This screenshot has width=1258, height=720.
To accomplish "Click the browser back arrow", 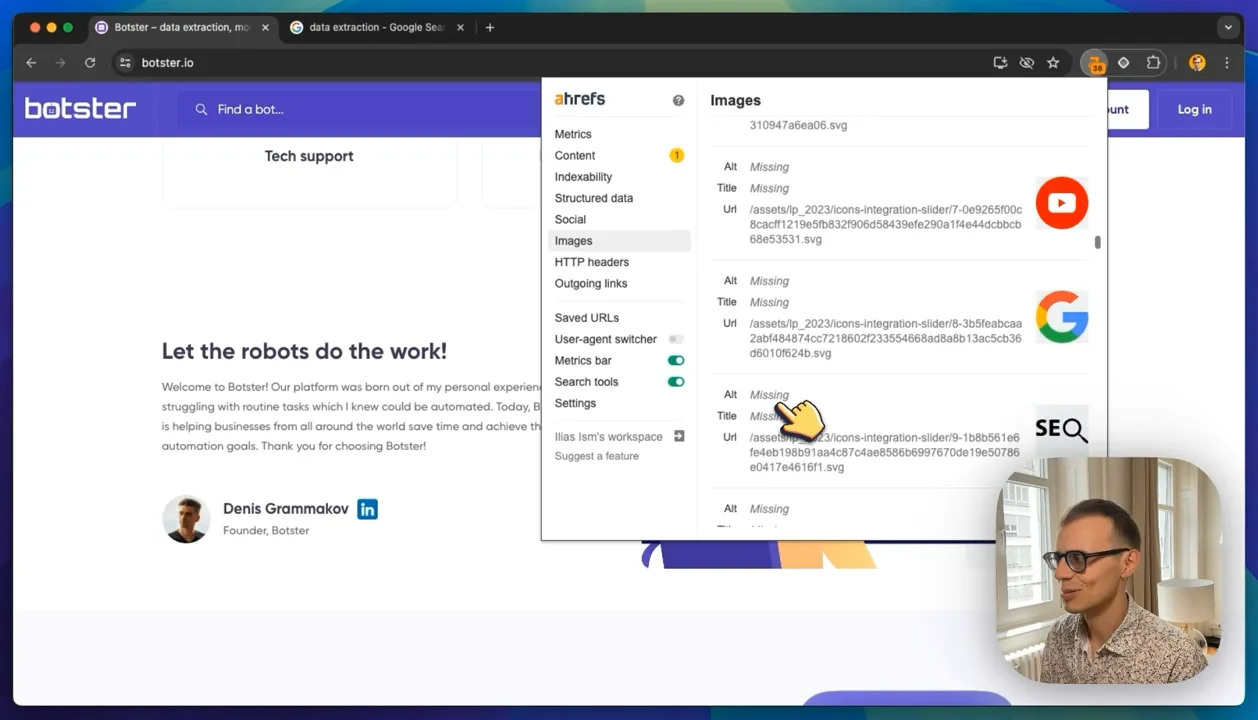I will (x=31, y=63).
